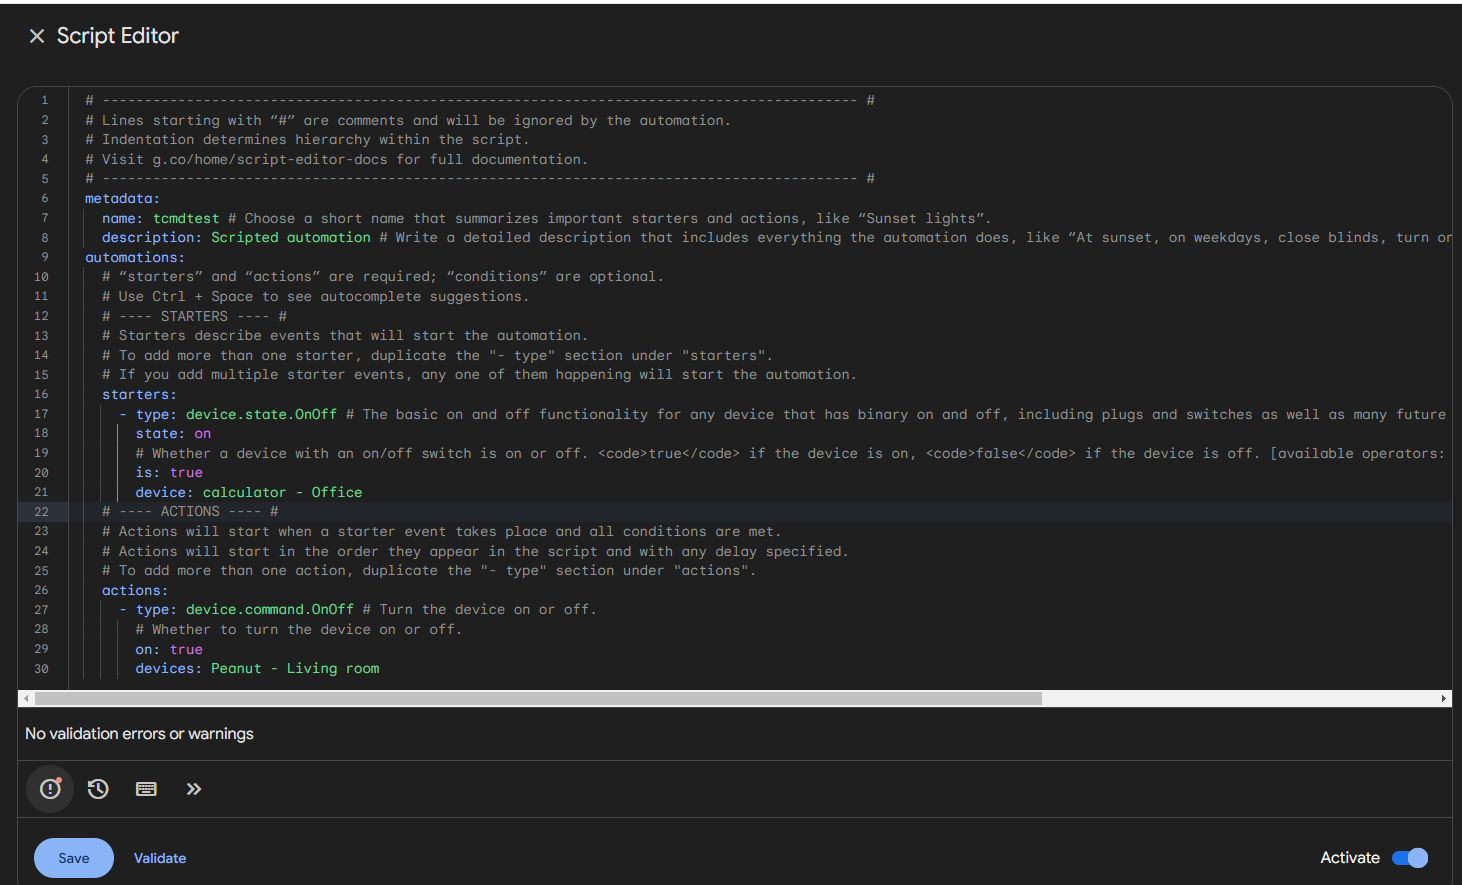Click line number 1 in the gutter
Screen dimensions: 1462x885
45,101
